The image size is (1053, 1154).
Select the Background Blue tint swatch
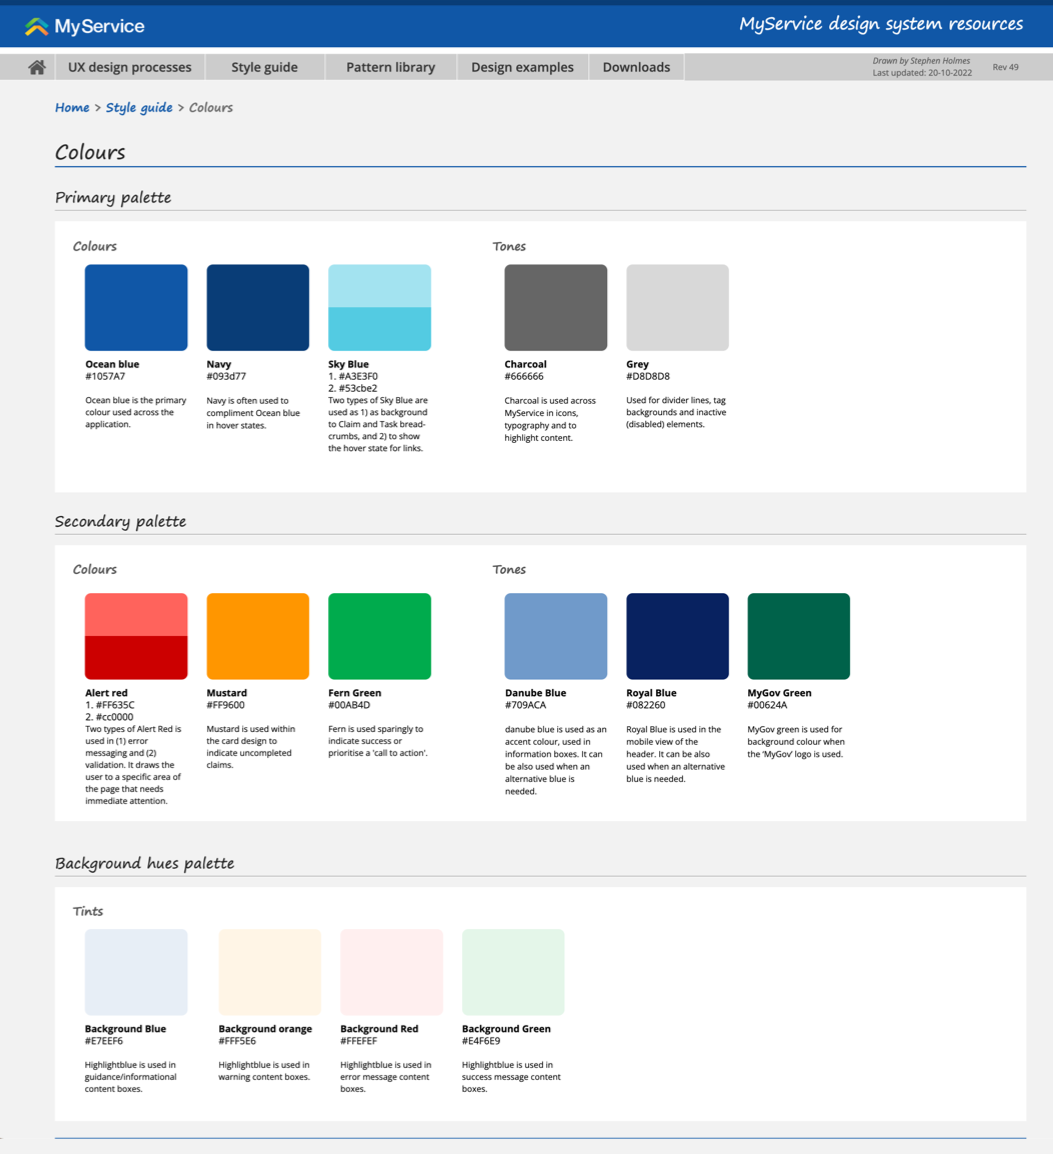pyautogui.click(x=136, y=972)
